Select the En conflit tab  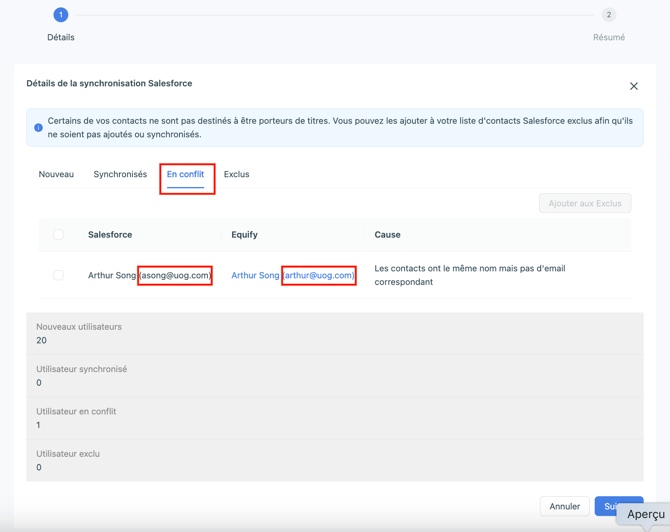[x=185, y=174]
